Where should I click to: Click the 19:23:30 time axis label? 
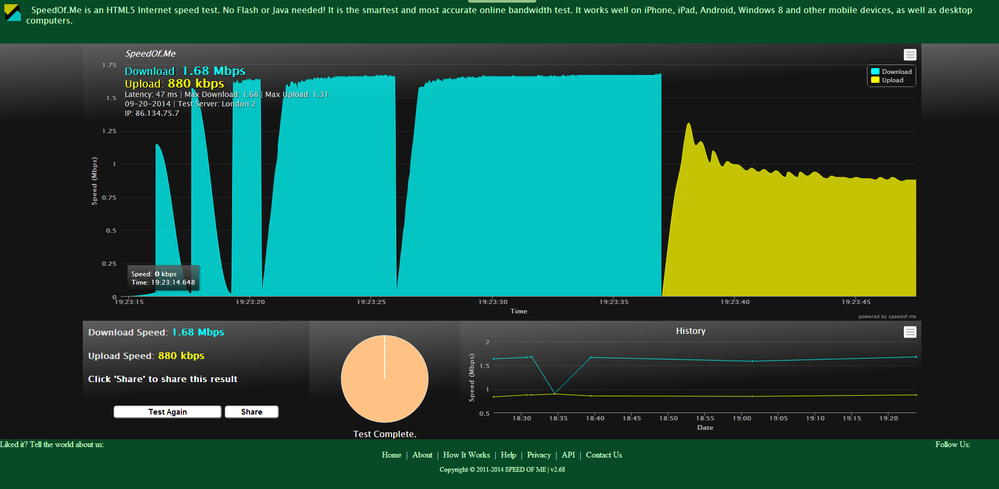(x=494, y=302)
